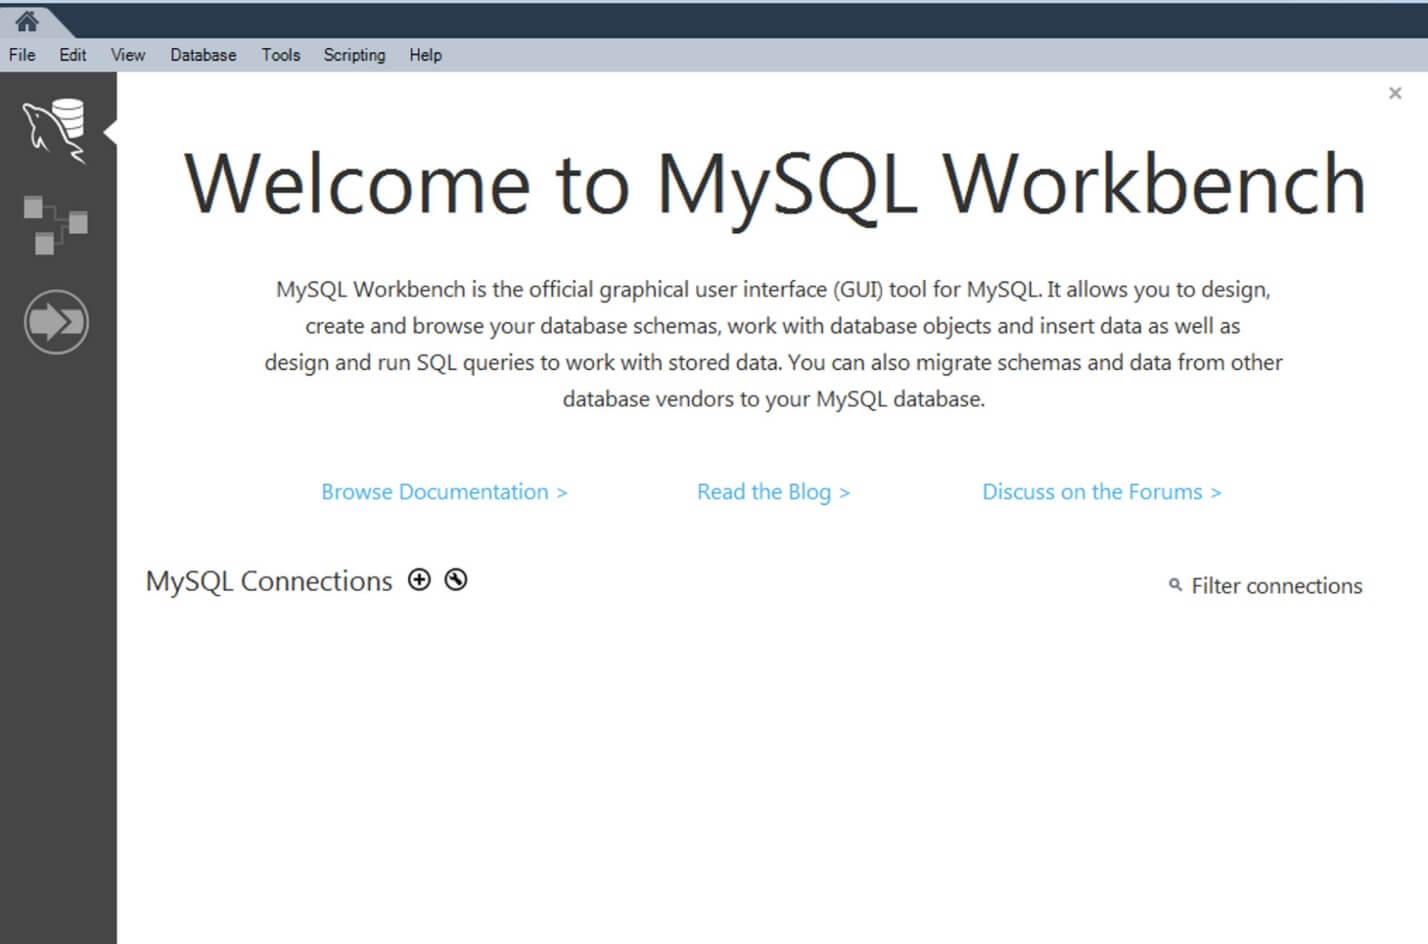The image size is (1428, 944).
Task: Open the Scripting menu
Action: point(354,55)
